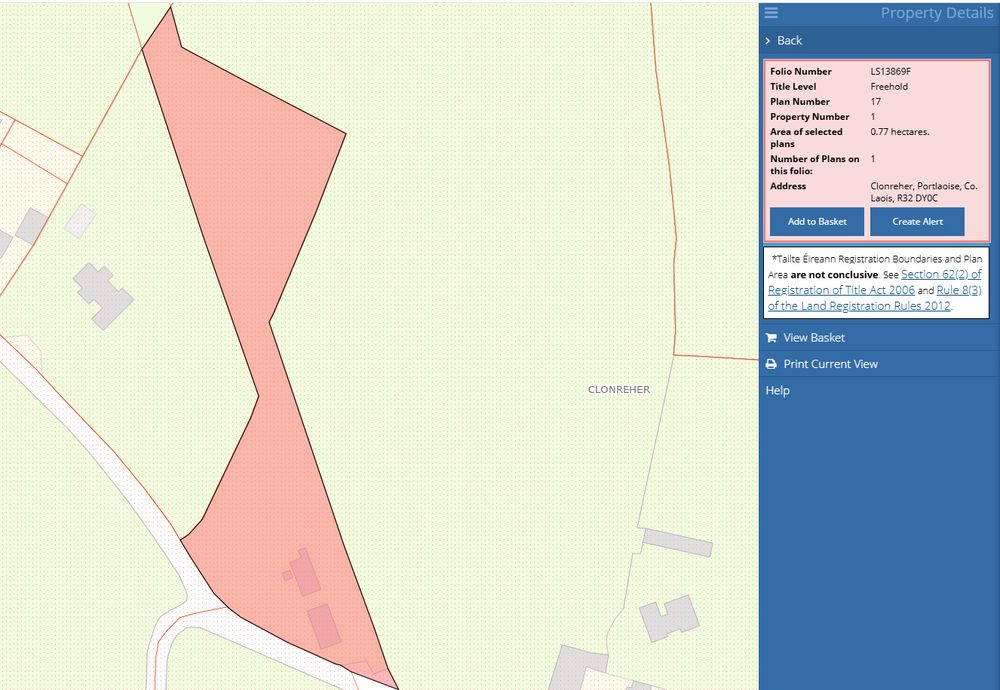The image size is (1000, 690).
Task: Click the upper building inside highlighted parcel
Action: (304, 571)
